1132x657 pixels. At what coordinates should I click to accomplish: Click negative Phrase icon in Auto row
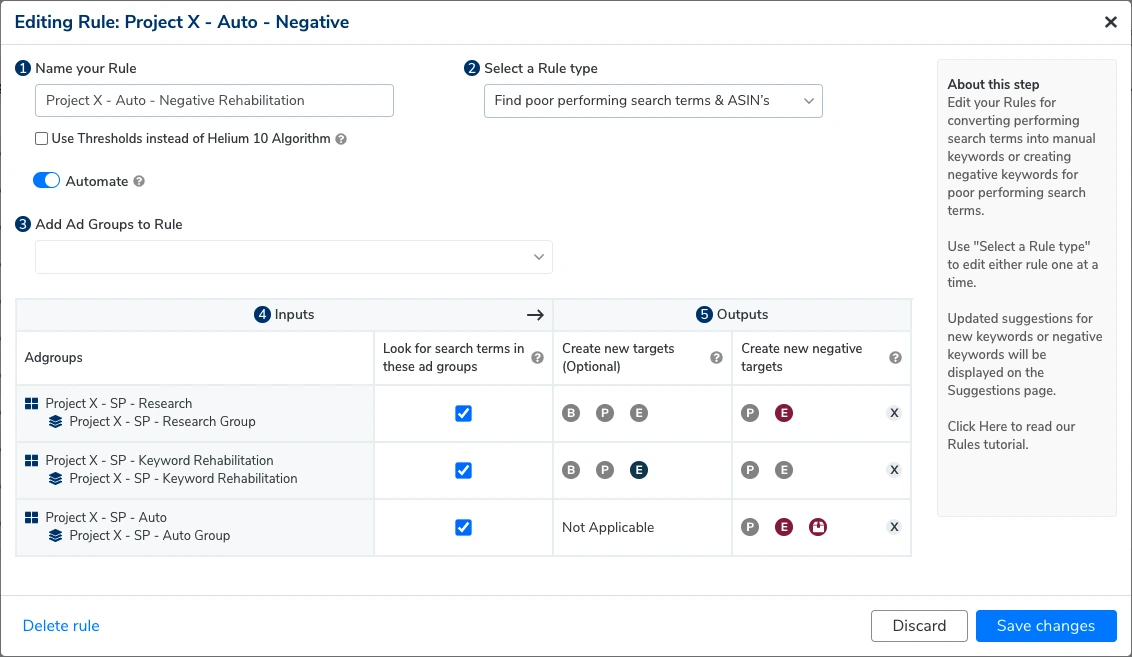point(750,527)
